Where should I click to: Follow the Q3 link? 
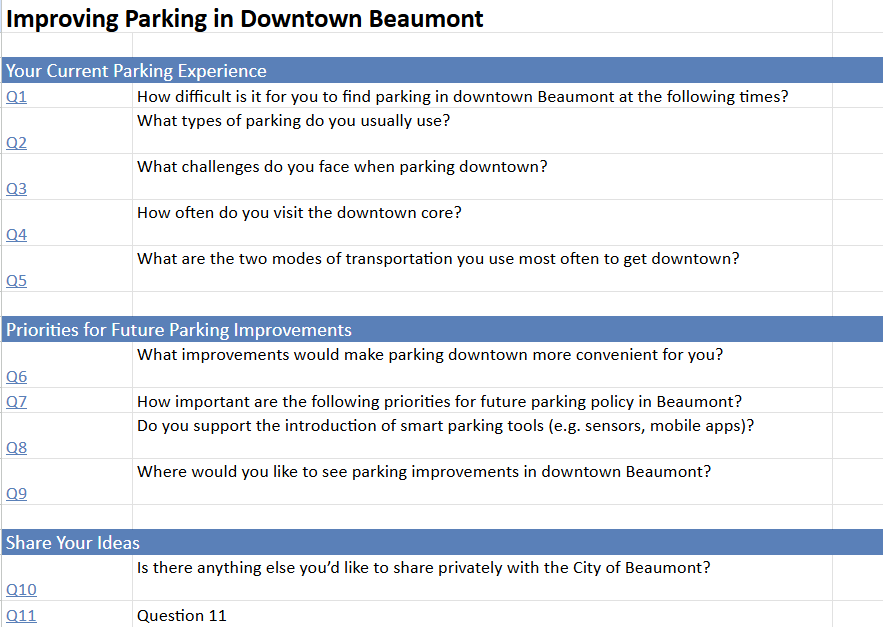tap(16, 189)
